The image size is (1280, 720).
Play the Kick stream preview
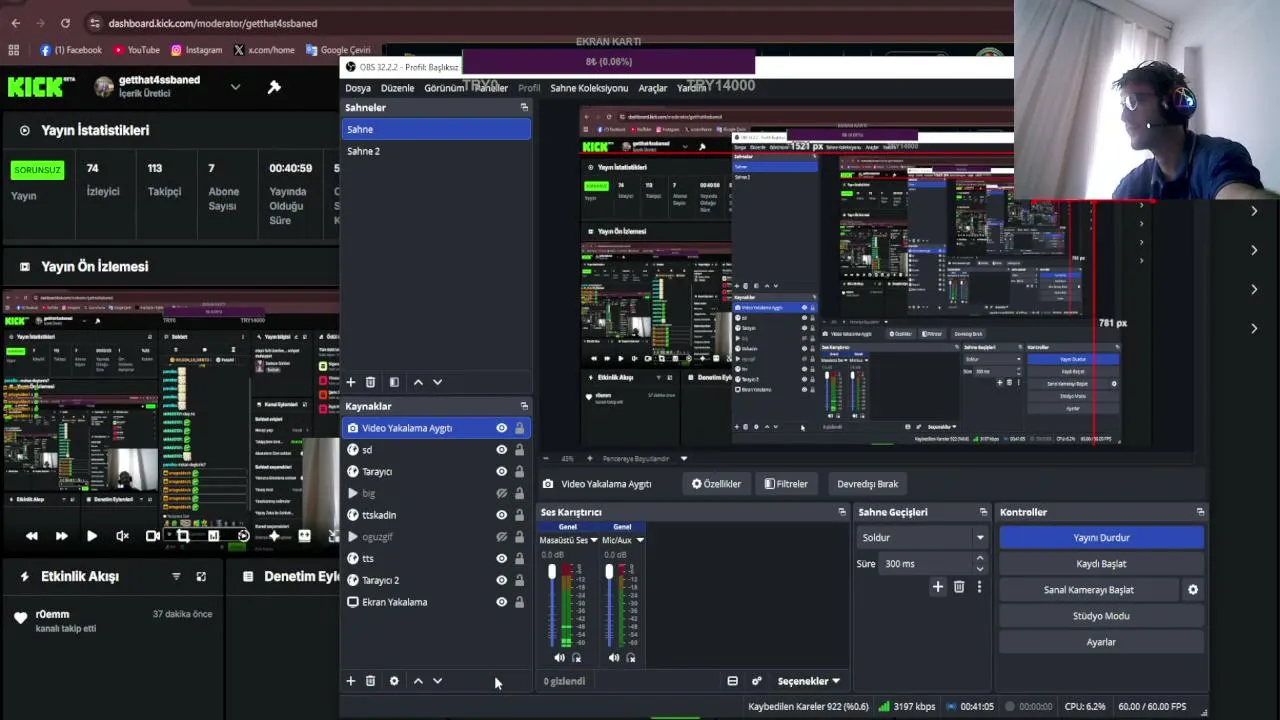pyautogui.click(x=91, y=536)
